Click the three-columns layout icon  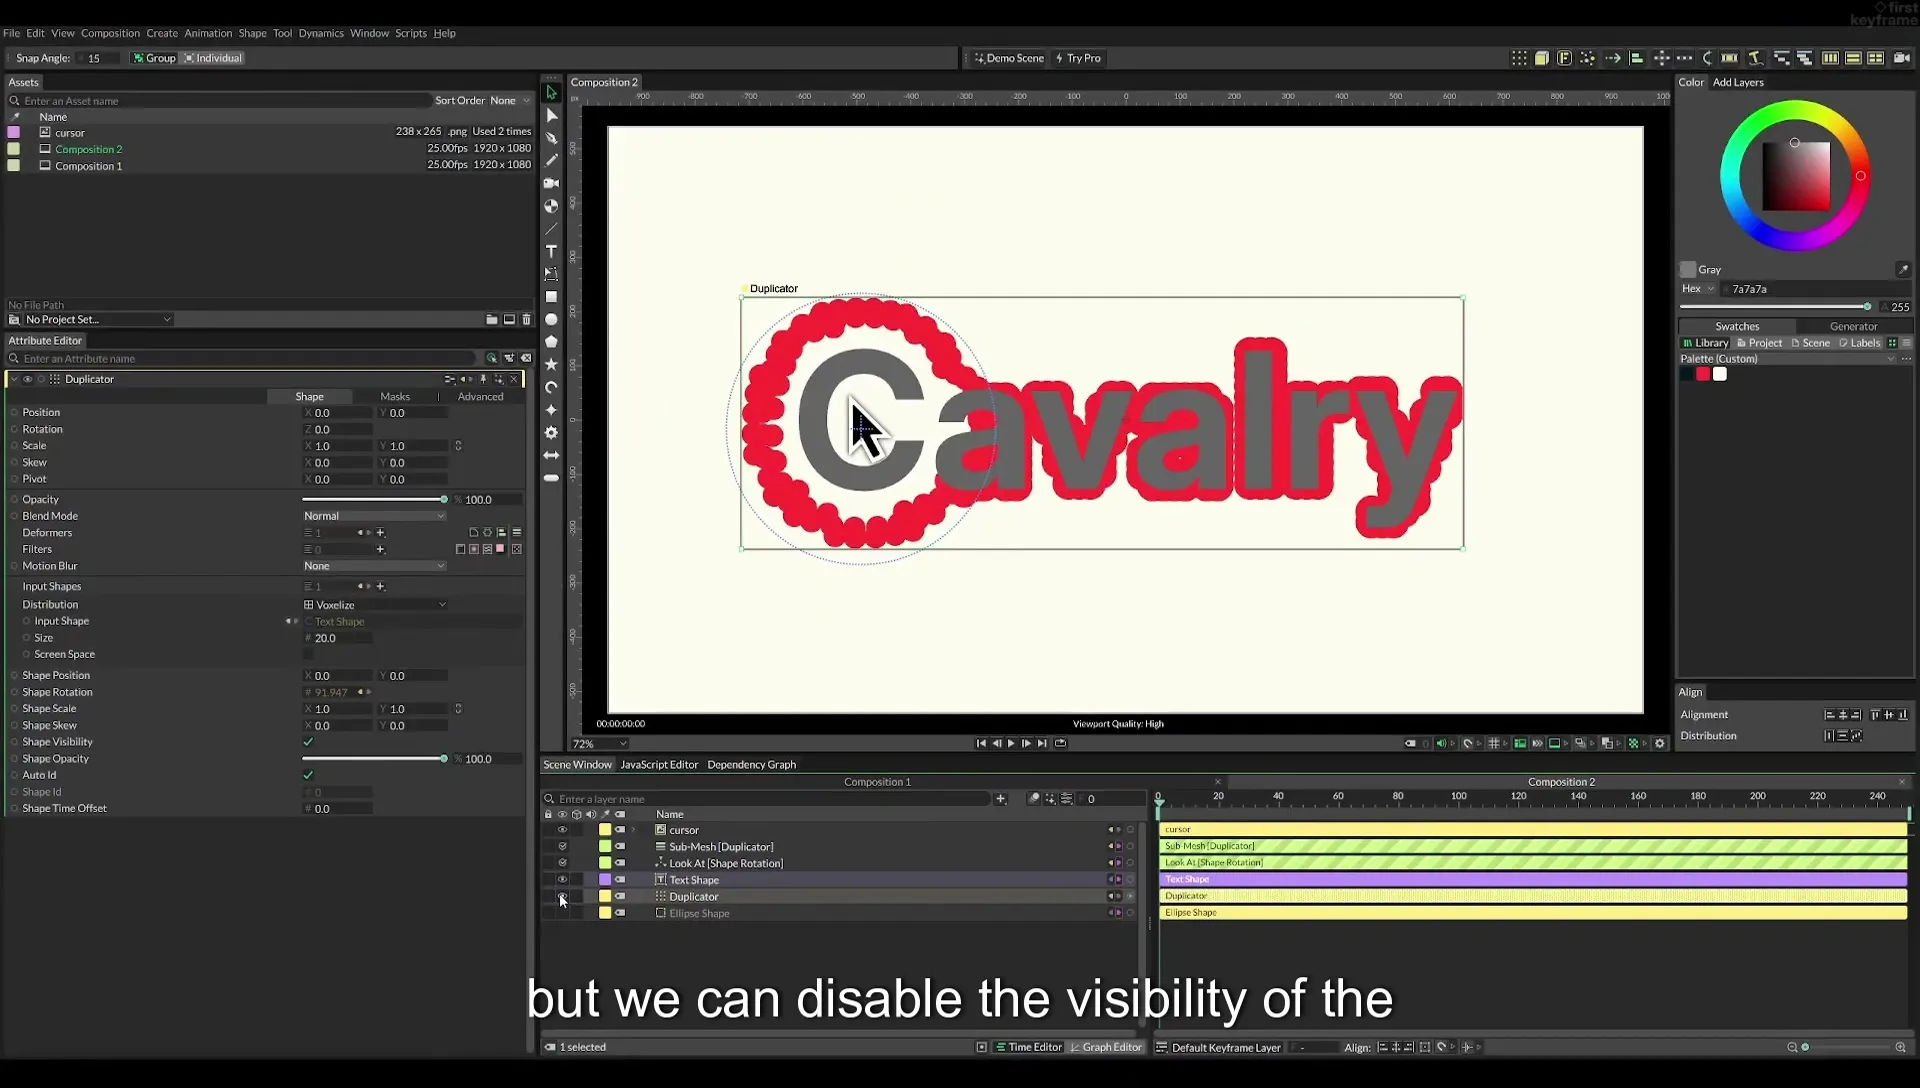(x=1830, y=58)
